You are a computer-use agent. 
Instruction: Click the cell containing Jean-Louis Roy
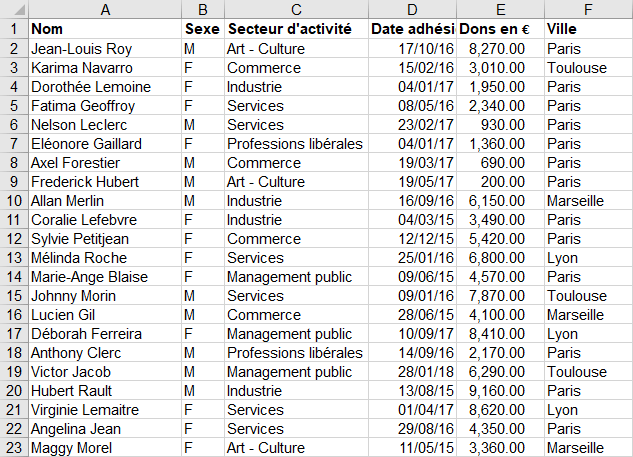(x=105, y=48)
